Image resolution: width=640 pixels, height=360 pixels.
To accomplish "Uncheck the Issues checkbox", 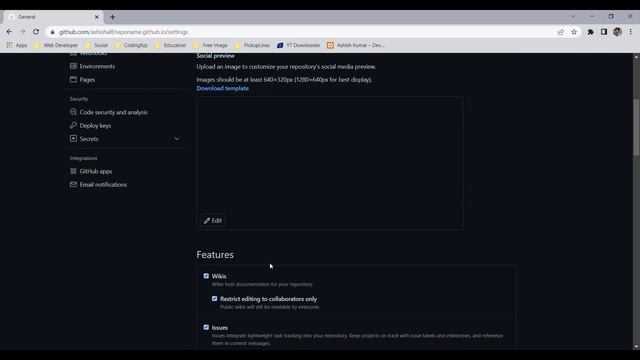I will (x=206, y=327).
